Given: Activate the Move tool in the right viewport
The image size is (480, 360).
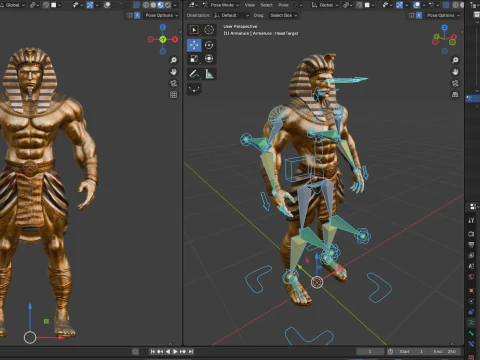Looking at the screenshot, I should click(x=194, y=45).
